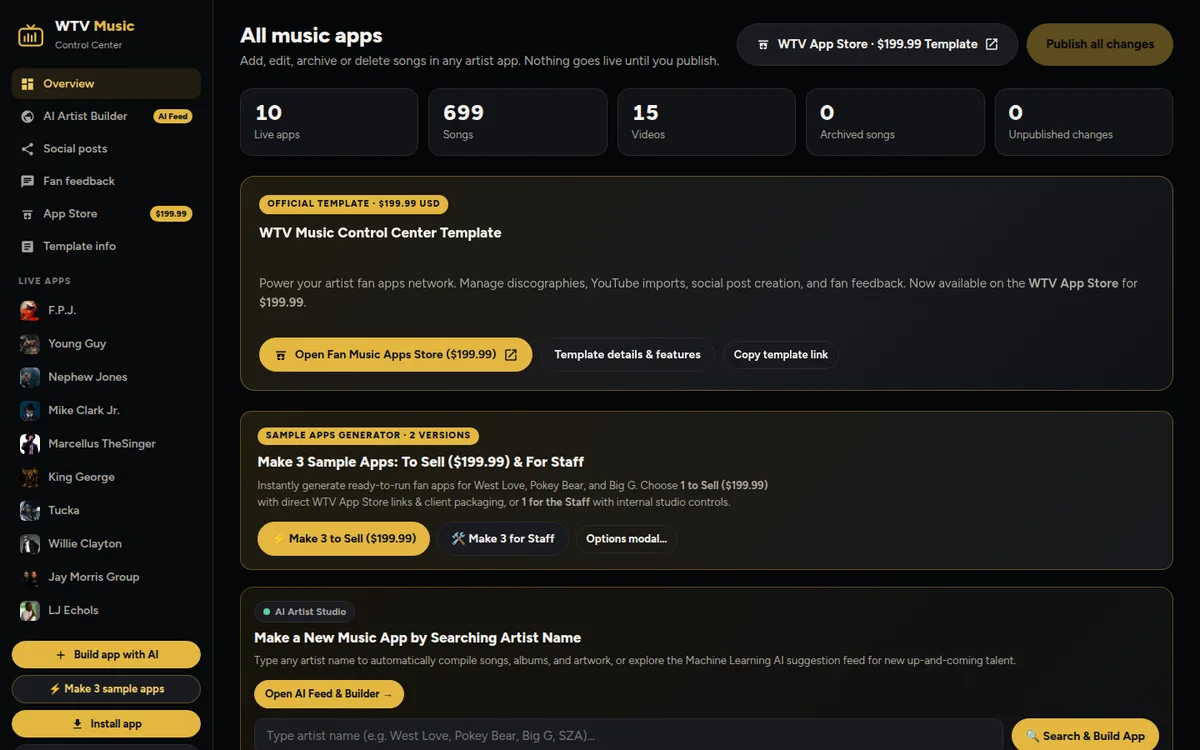Screen dimensions: 1200x750
Task: Copy template link
Action: 781,355
